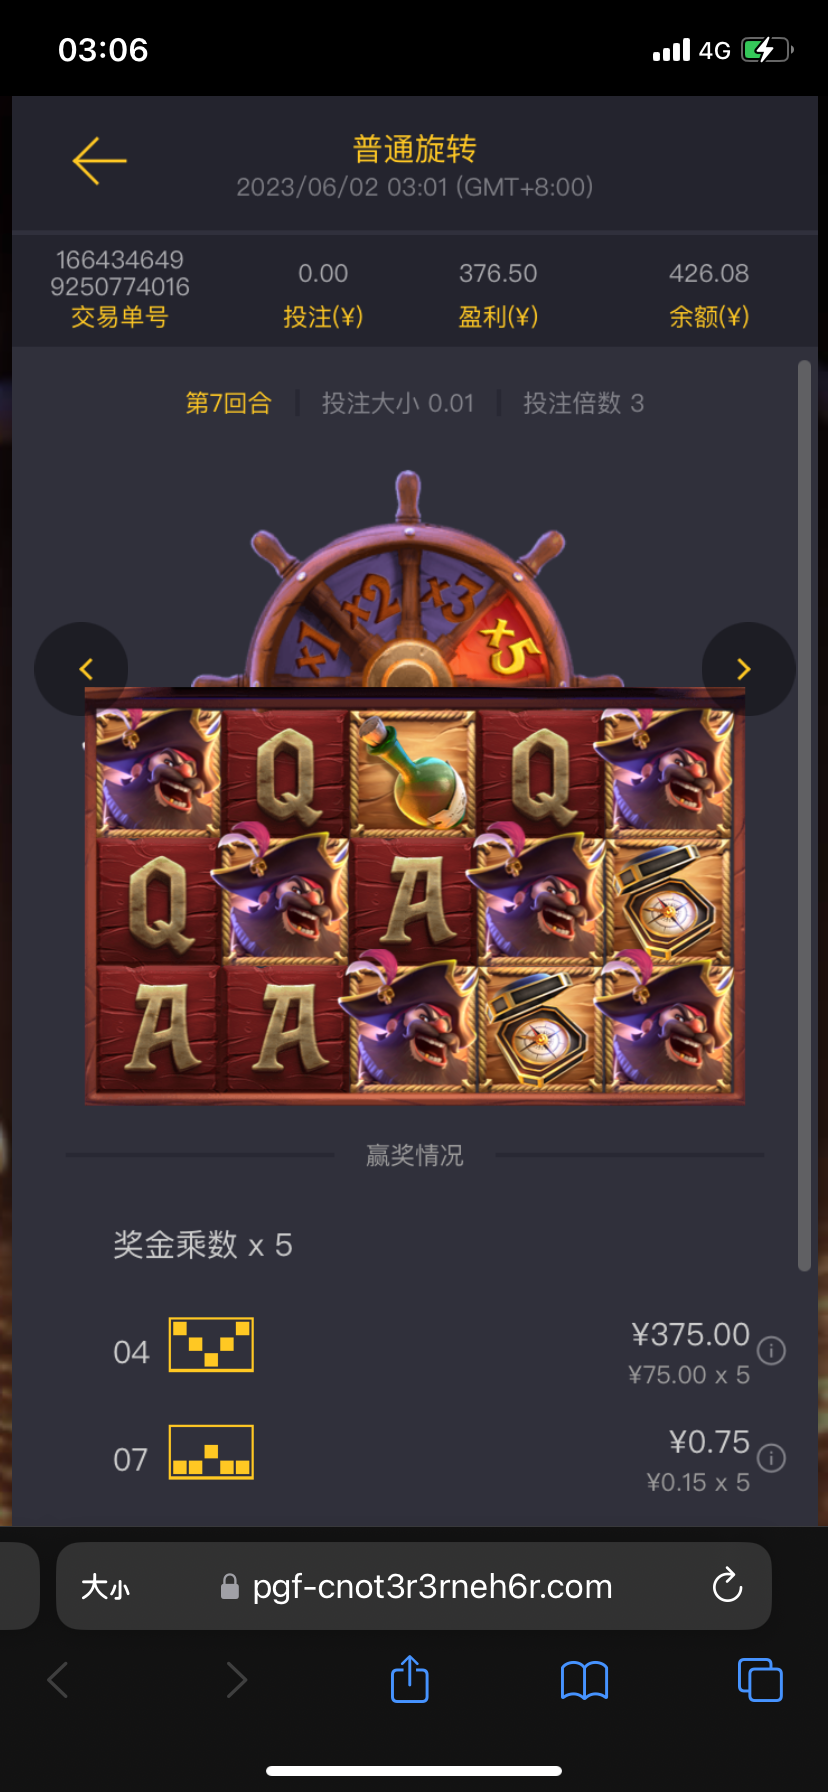Click payline 07 pattern icon

211,1452
